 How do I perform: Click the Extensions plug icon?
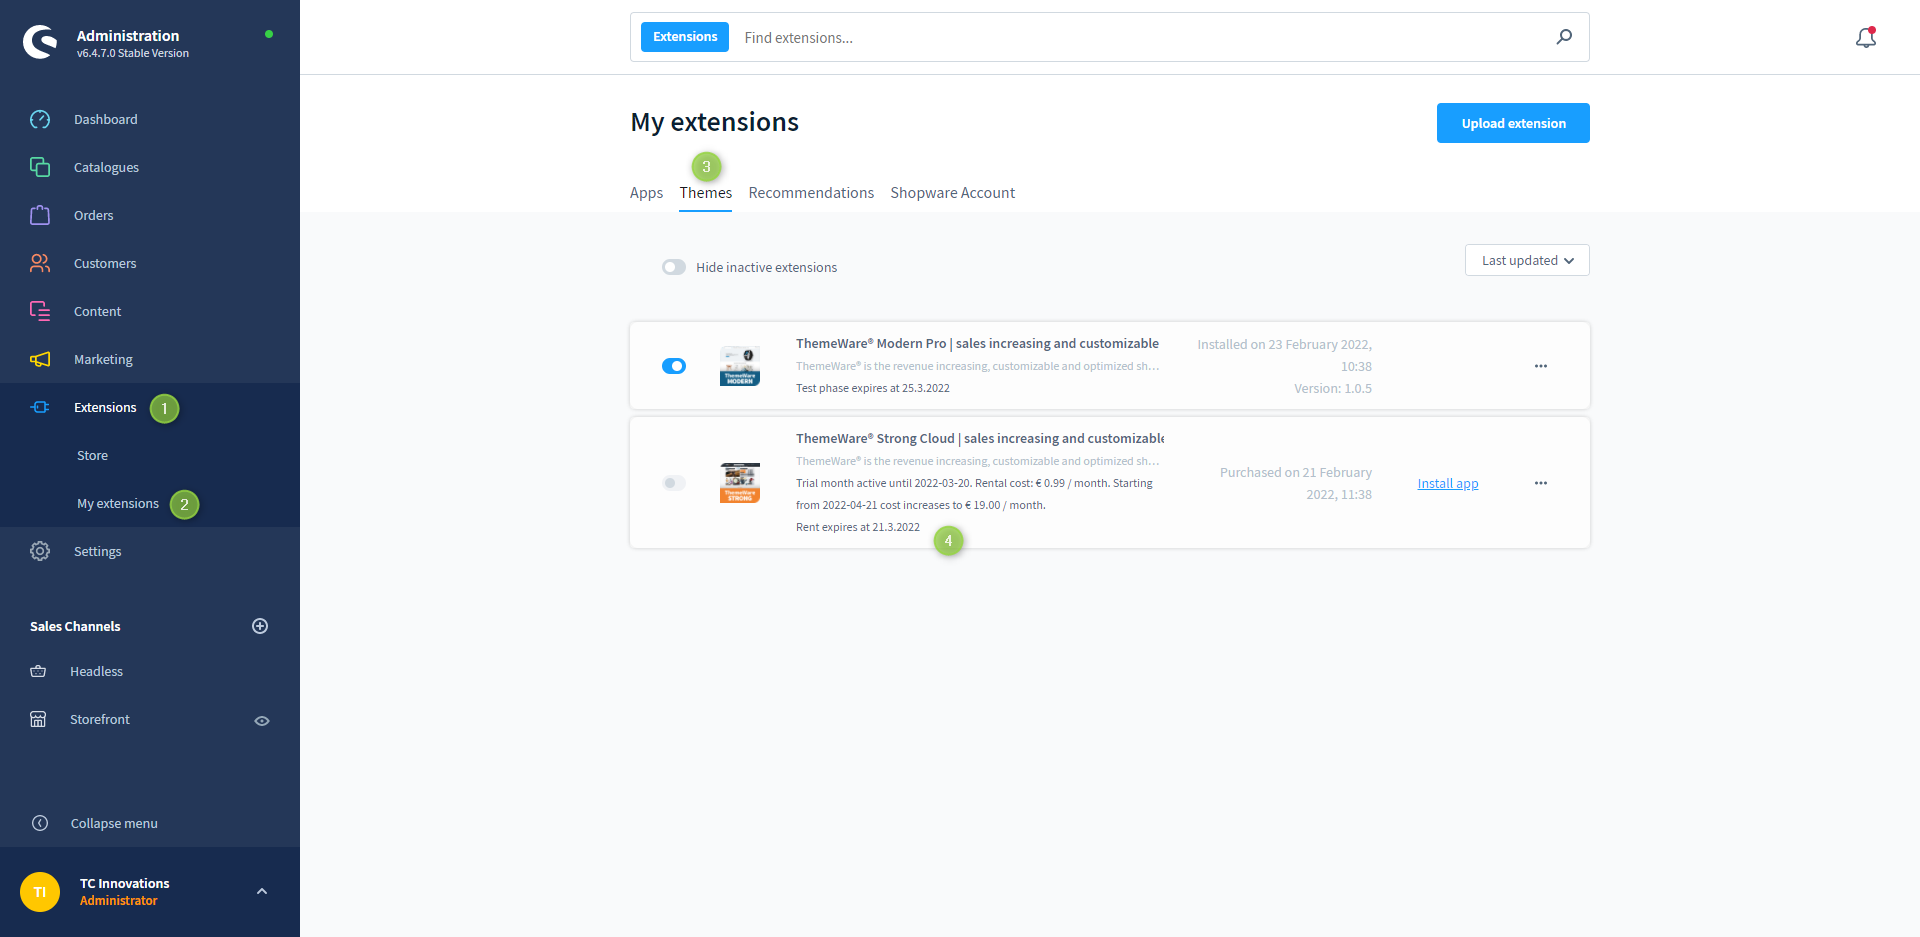[40, 407]
